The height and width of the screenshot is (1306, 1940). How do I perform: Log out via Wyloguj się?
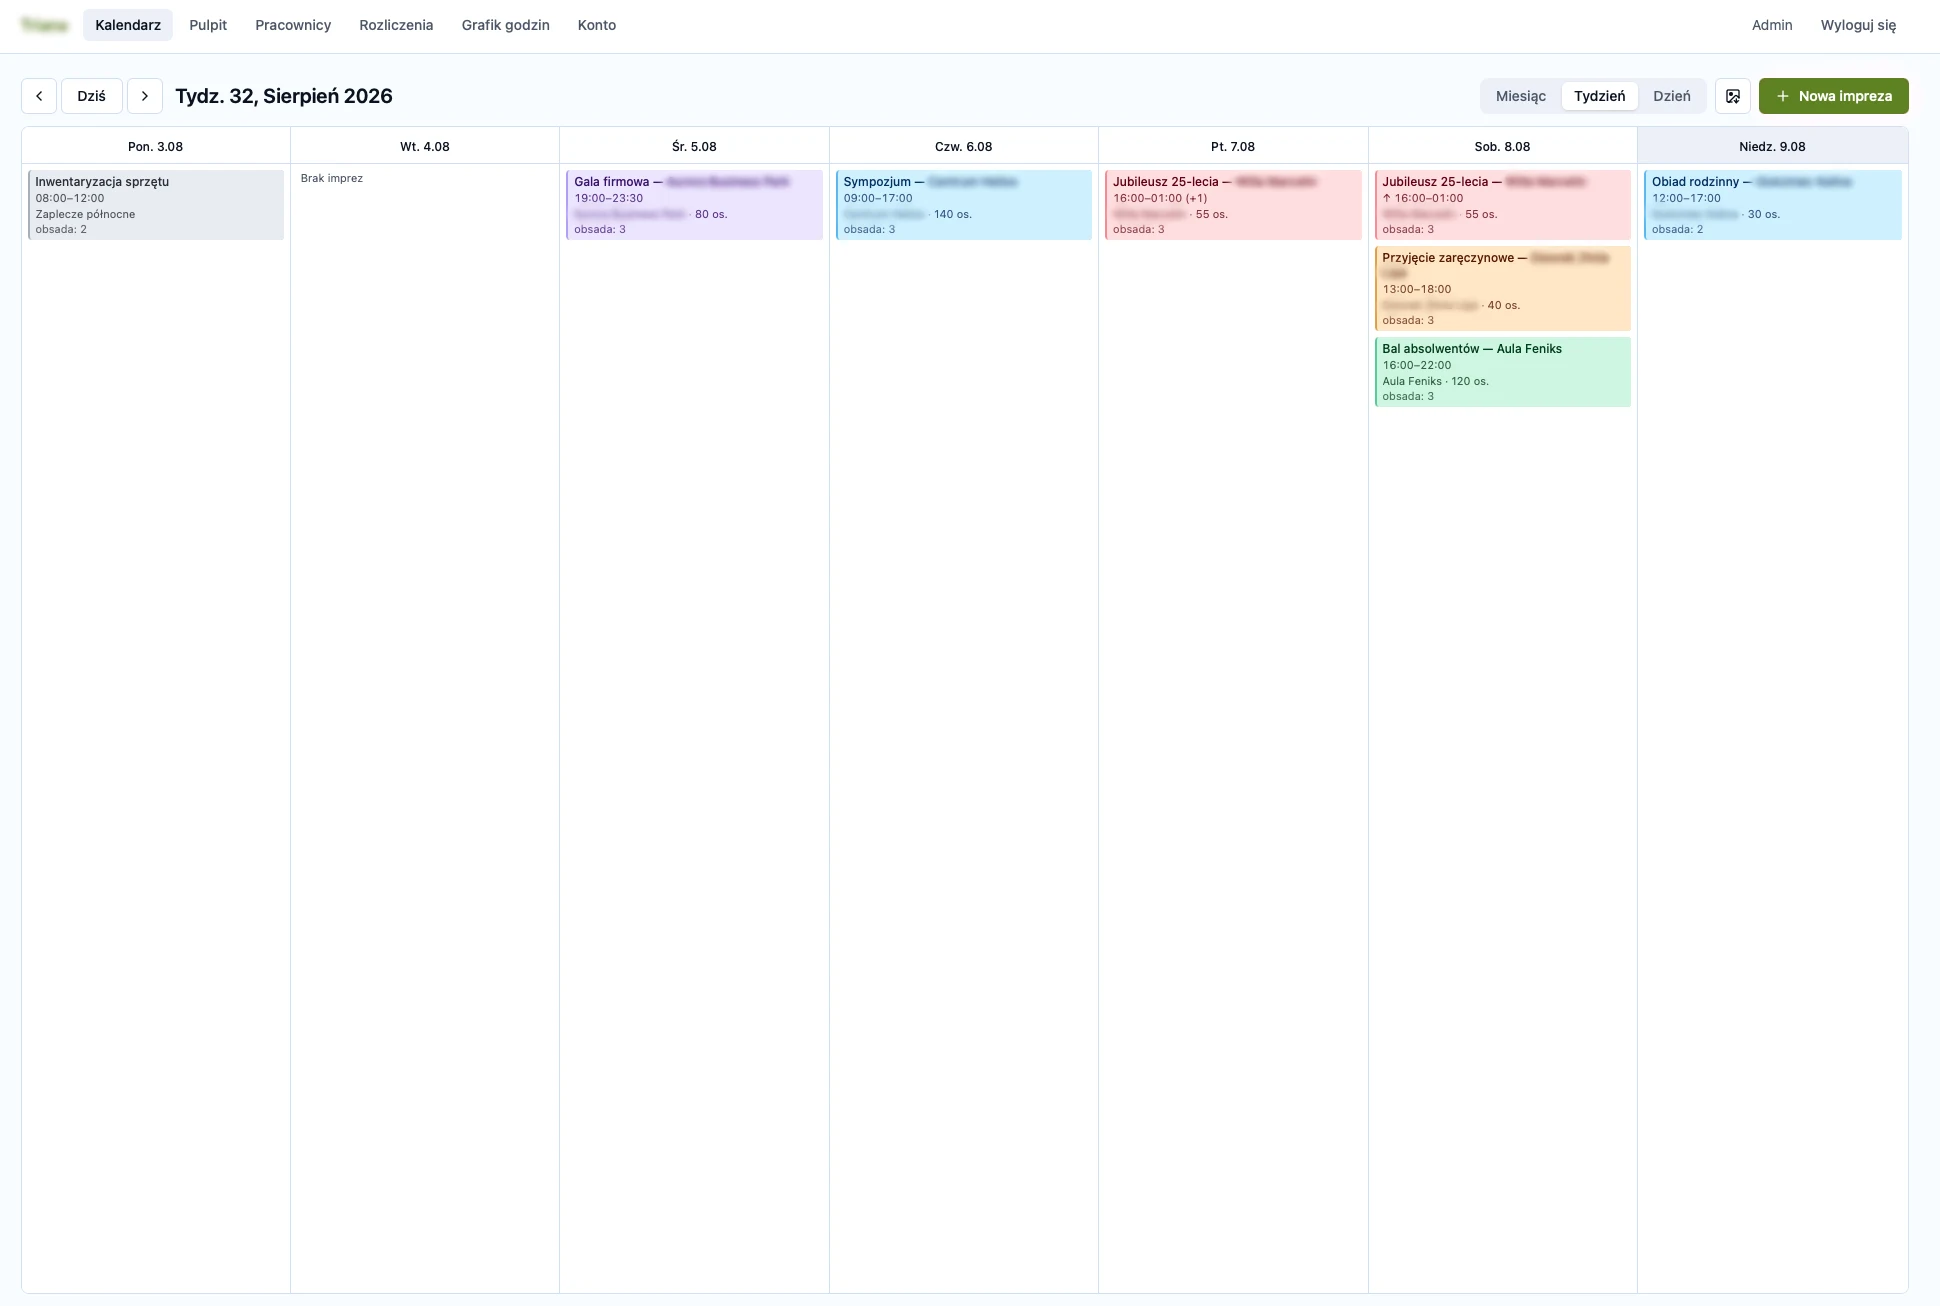click(1858, 25)
